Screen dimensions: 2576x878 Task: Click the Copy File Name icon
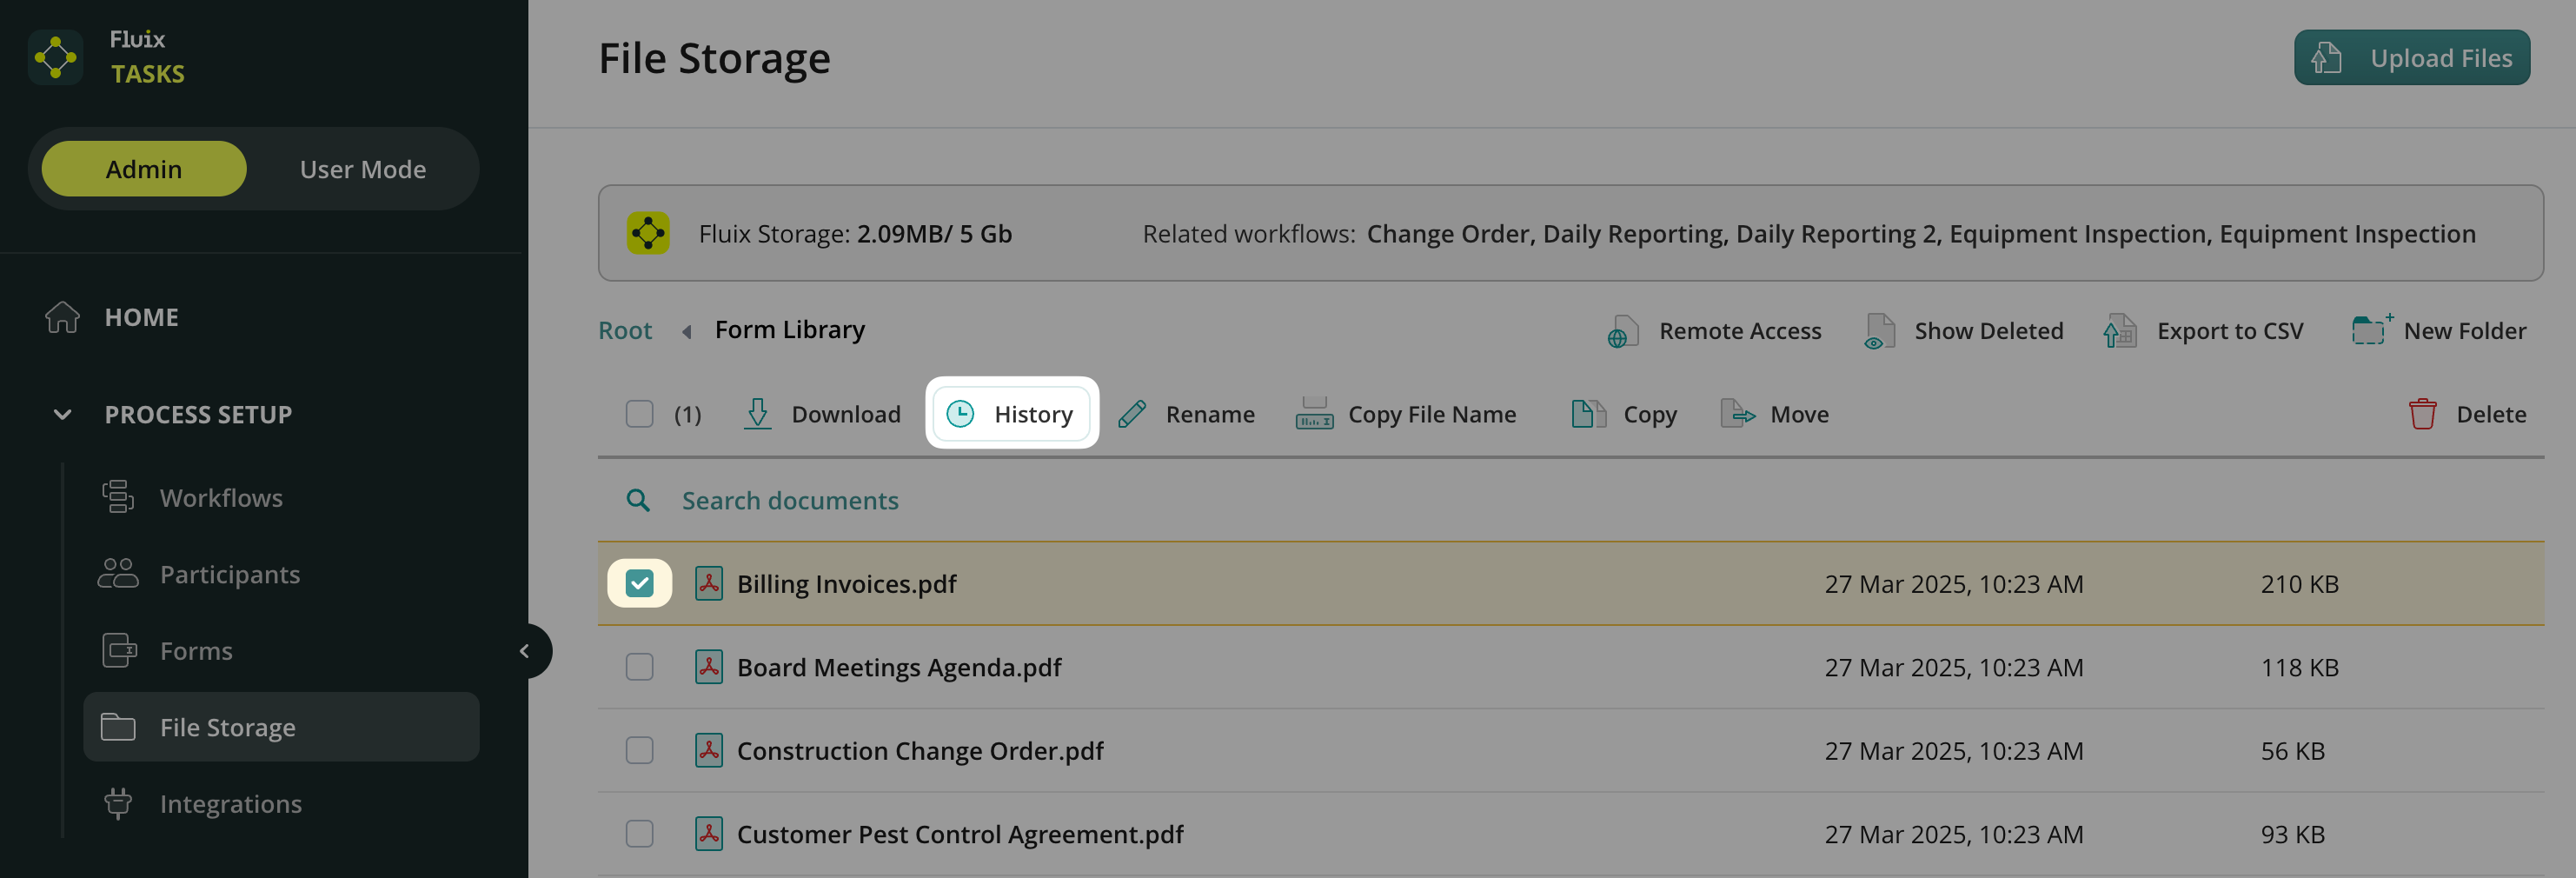point(1314,414)
